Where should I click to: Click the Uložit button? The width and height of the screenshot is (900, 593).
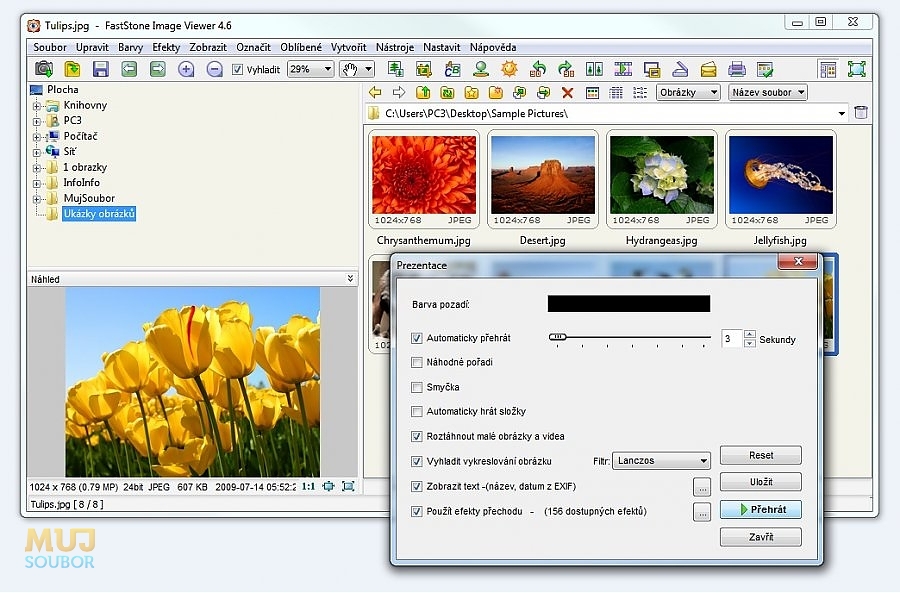click(x=761, y=482)
